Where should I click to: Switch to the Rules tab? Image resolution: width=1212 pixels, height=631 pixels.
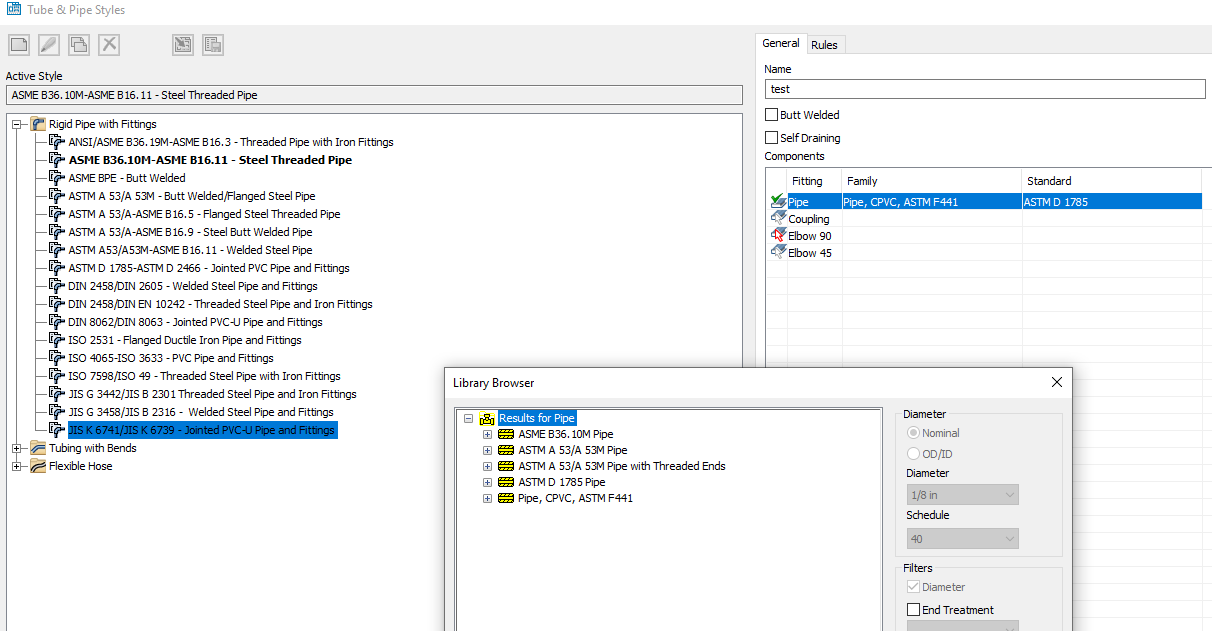pyautogui.click(x=825, y=44)
